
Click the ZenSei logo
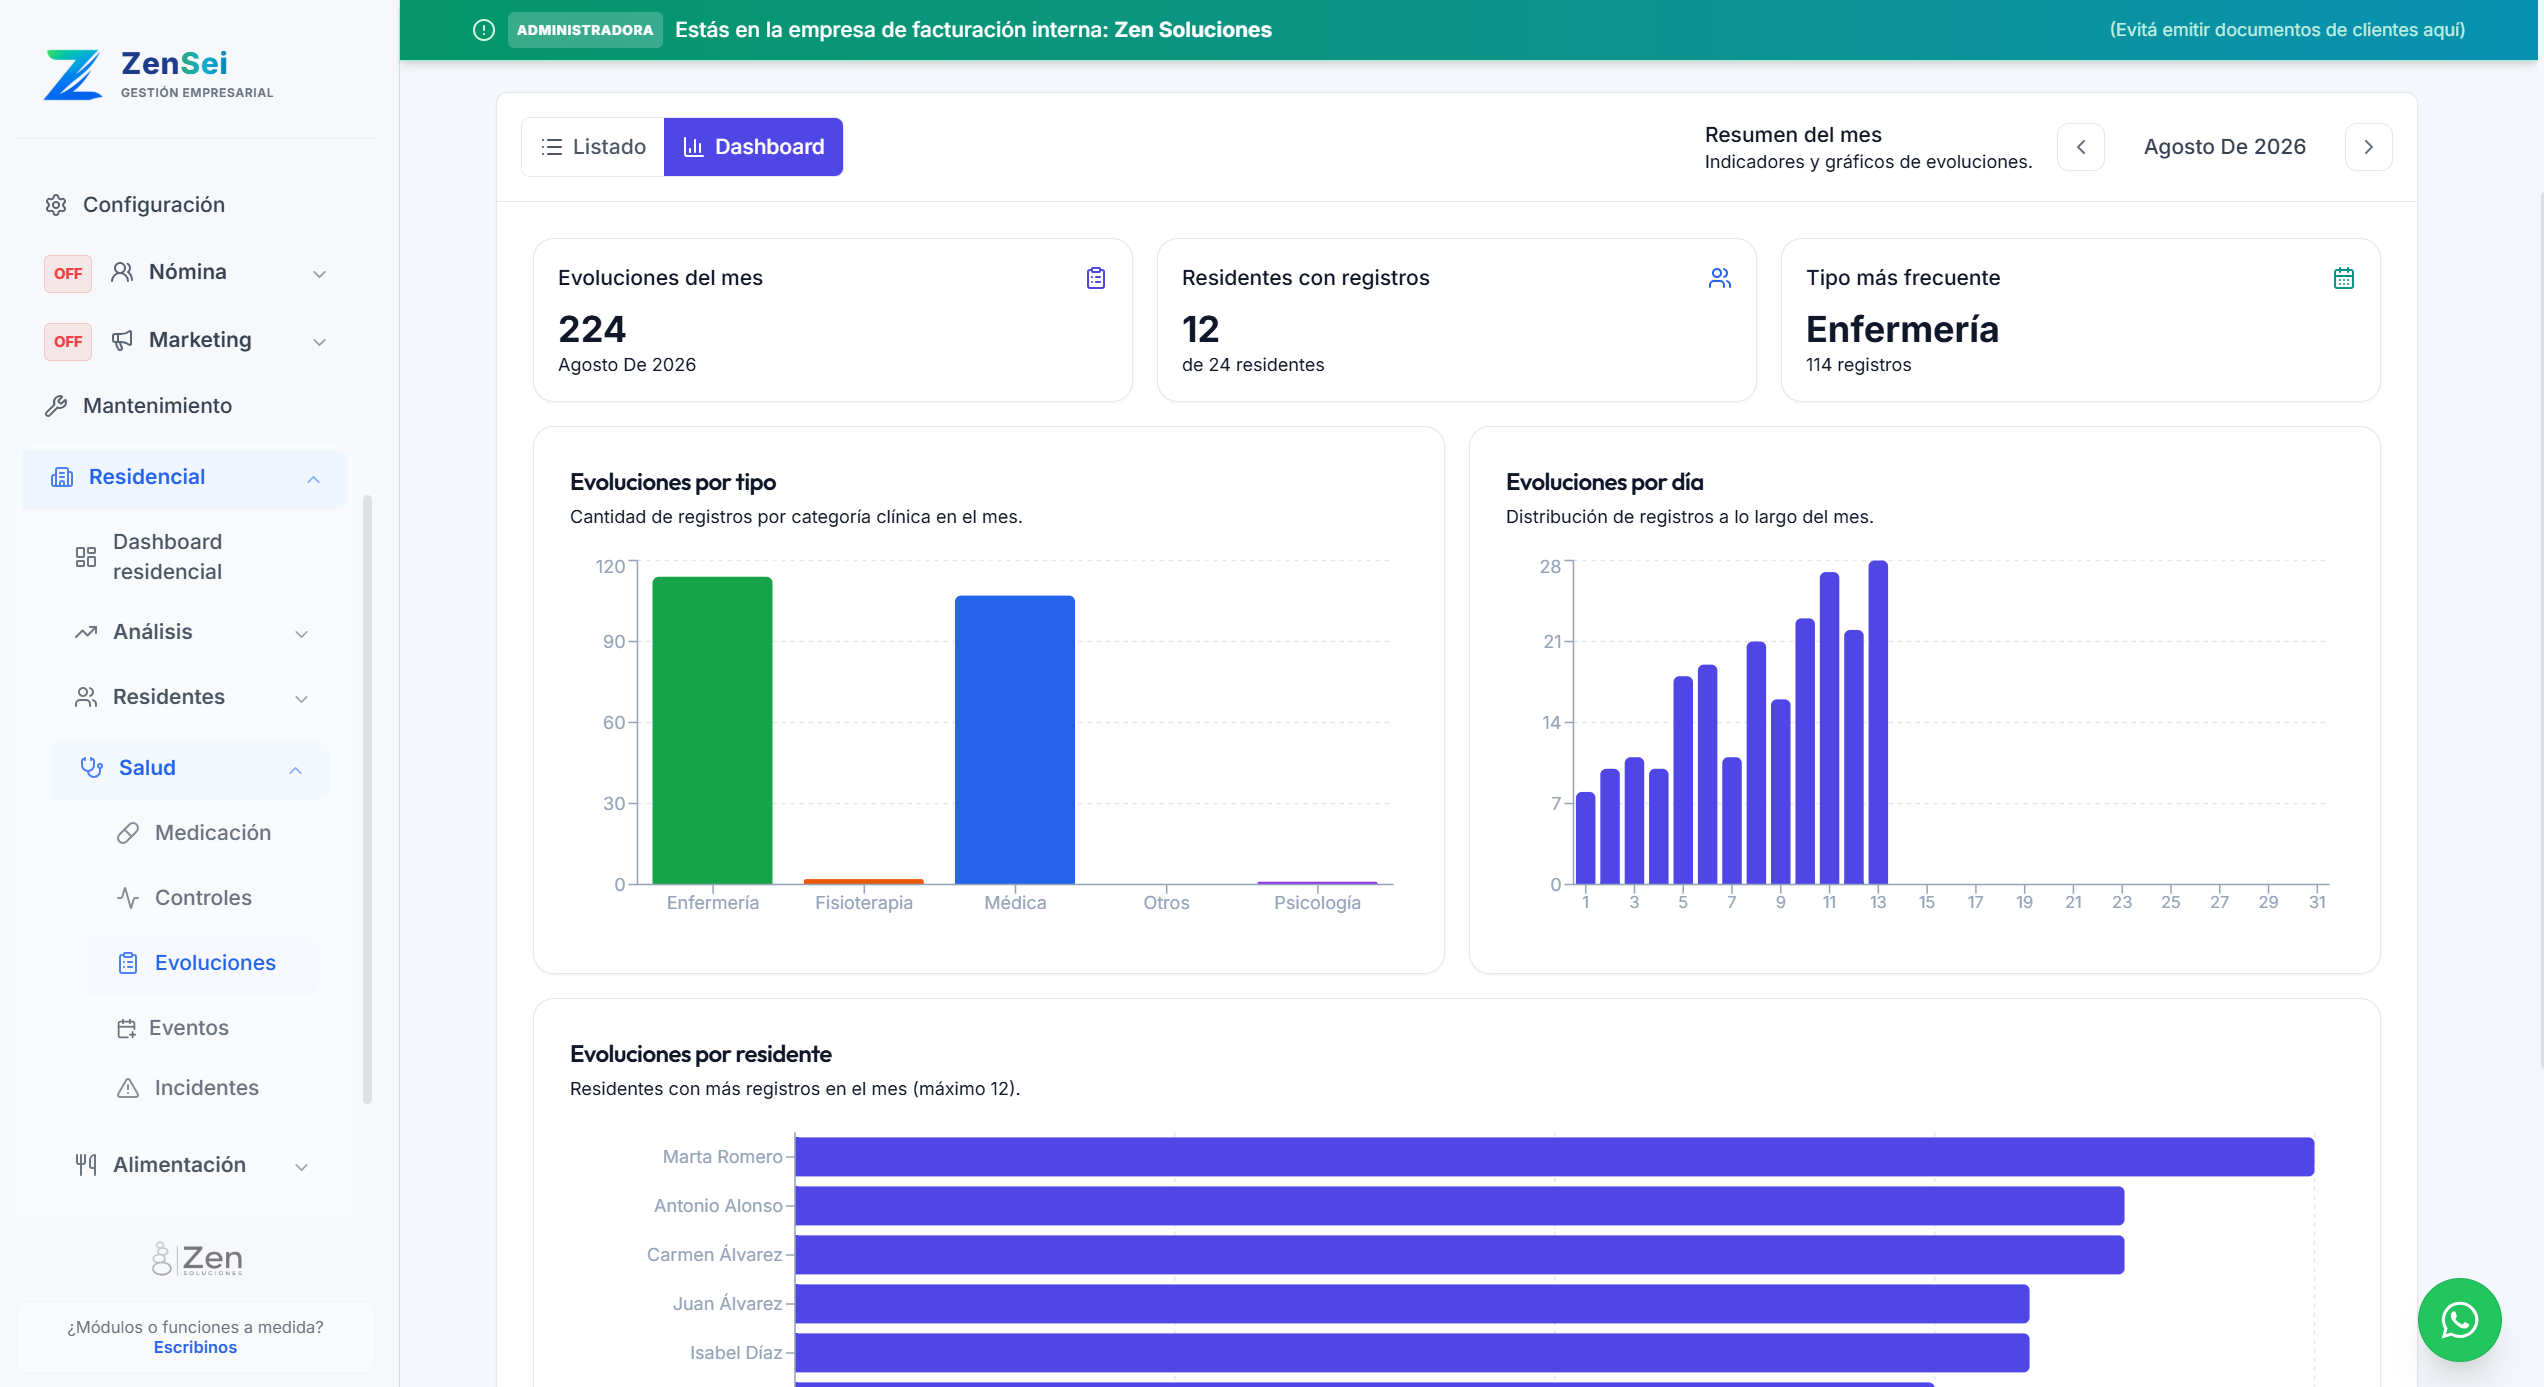158,74
